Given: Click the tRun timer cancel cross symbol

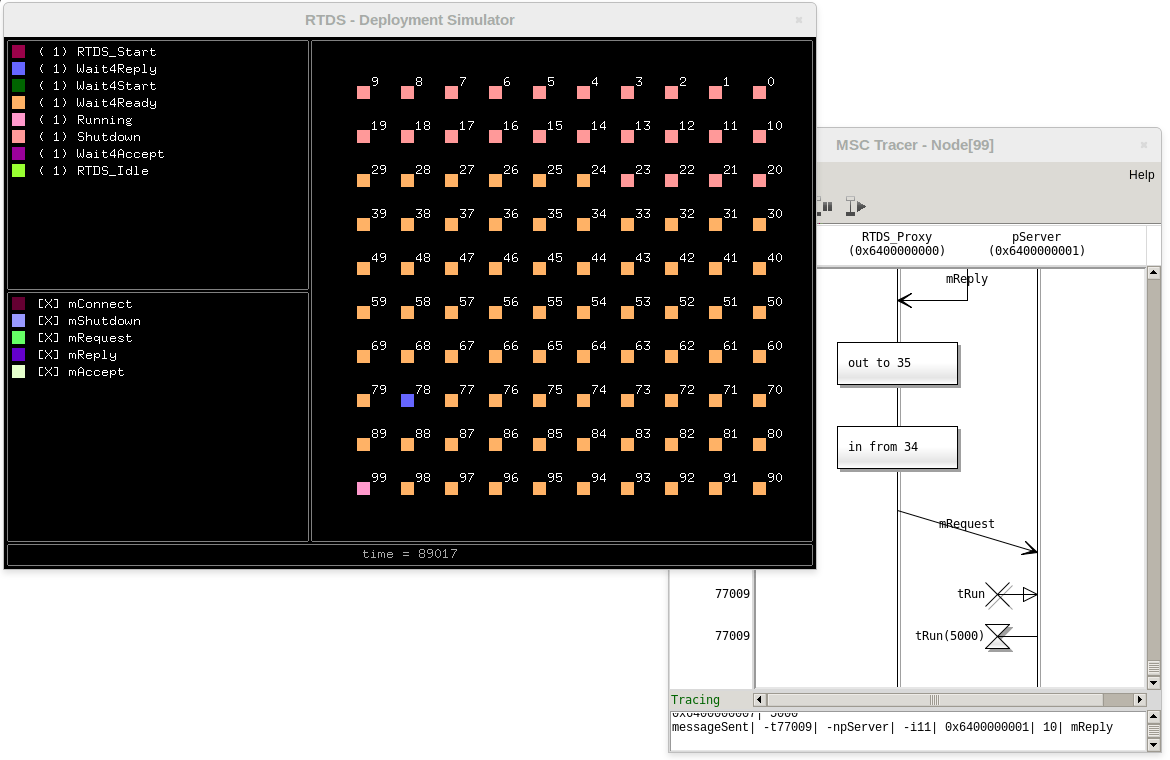Looking at the screenshot, I should pos(998,595).
